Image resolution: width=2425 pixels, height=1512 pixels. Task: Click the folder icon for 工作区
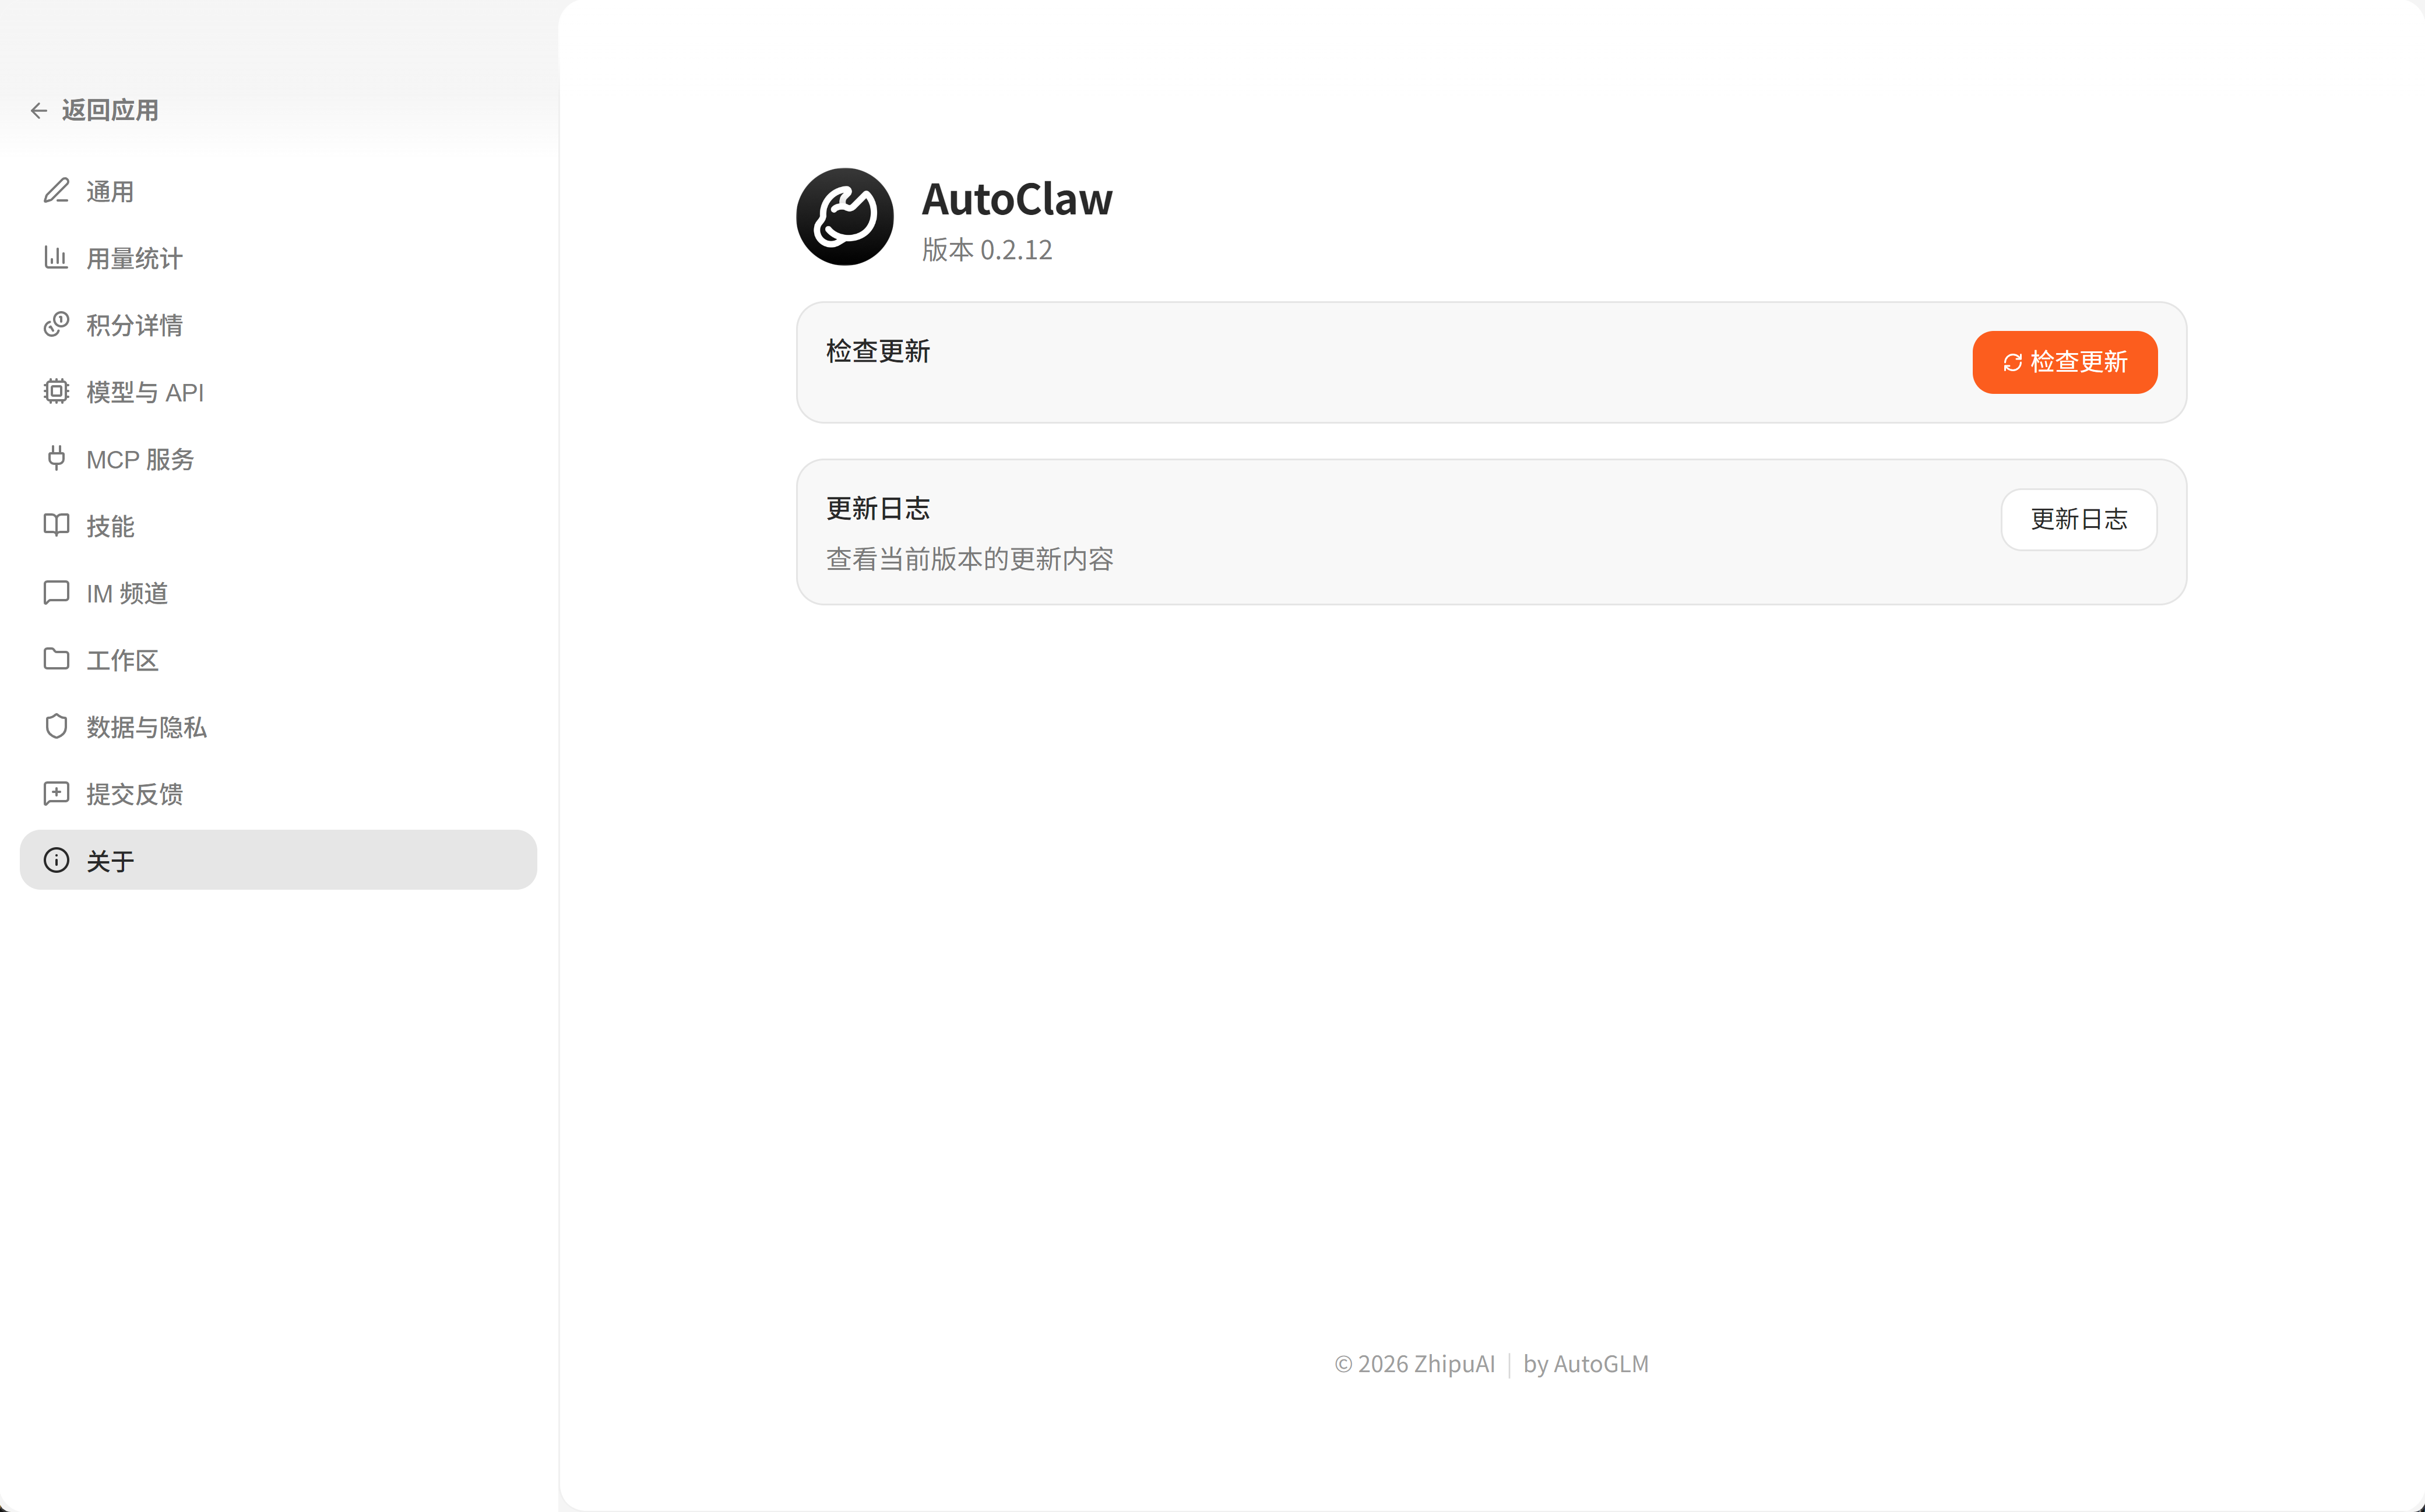pos(56,659)
